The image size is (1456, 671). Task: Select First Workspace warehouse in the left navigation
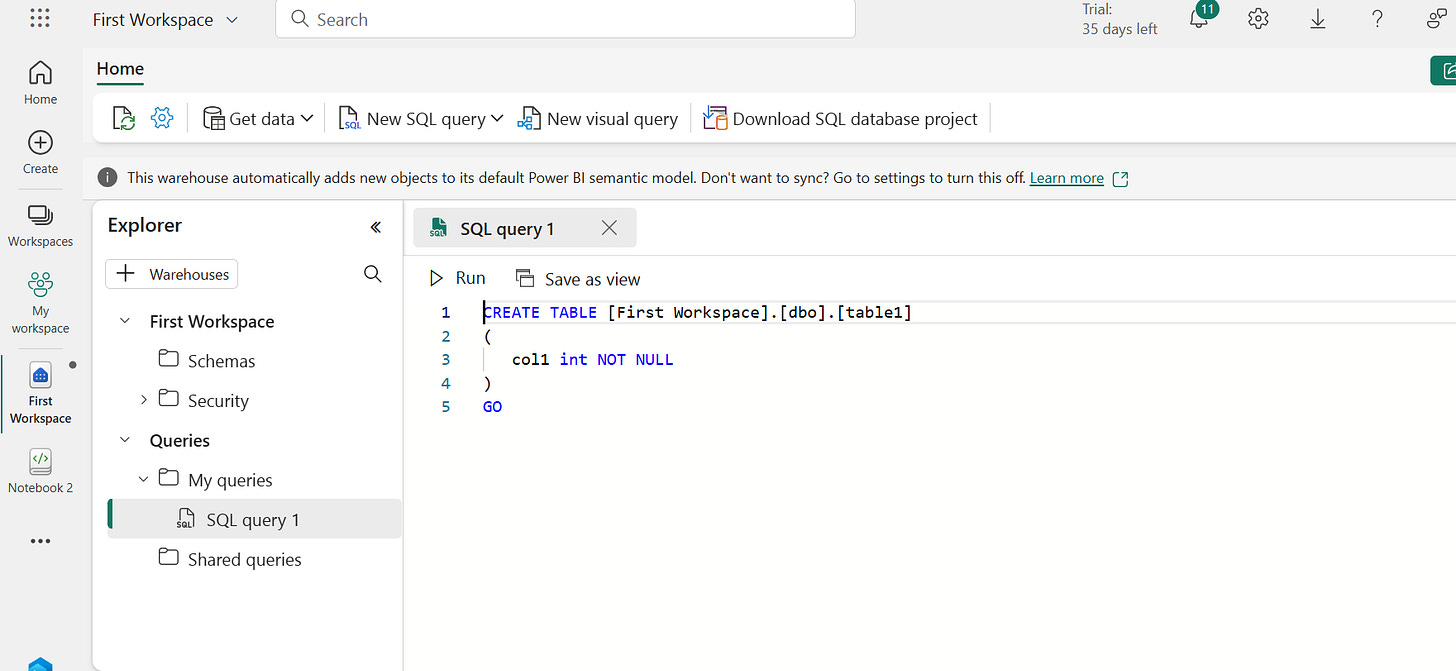pos(40,393)
